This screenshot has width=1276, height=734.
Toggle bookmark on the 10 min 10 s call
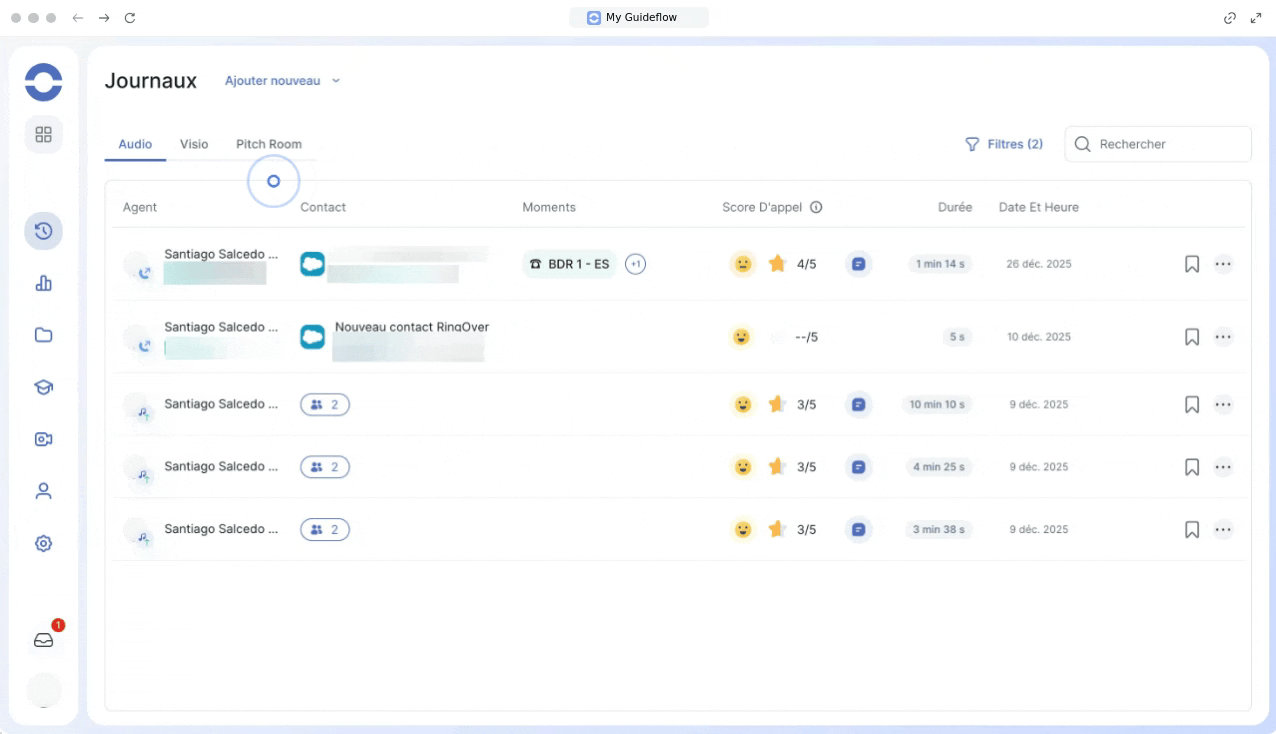1191,405
